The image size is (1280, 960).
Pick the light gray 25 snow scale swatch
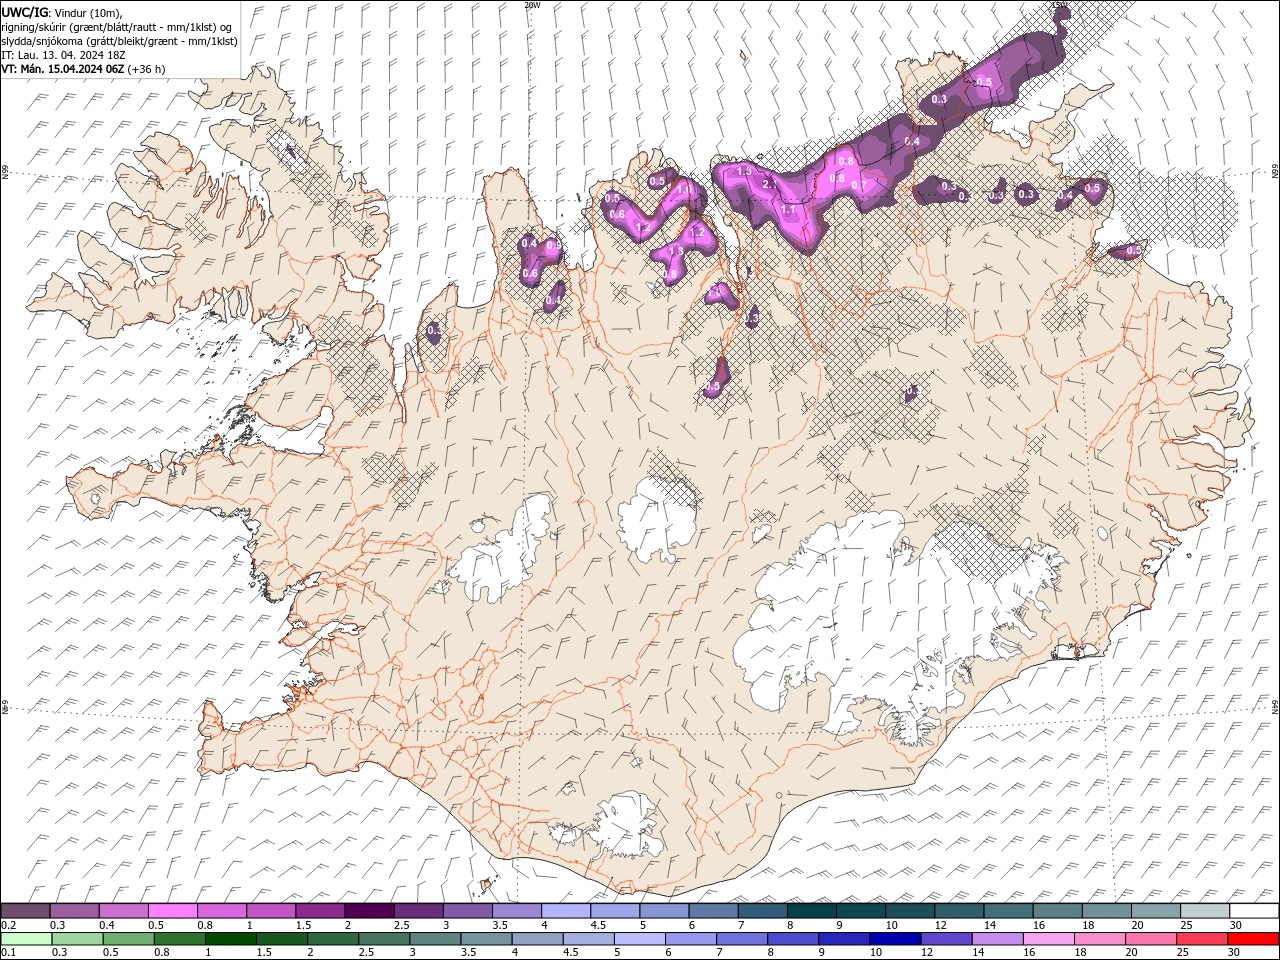pyautogui.click(x=1204, y=911)
